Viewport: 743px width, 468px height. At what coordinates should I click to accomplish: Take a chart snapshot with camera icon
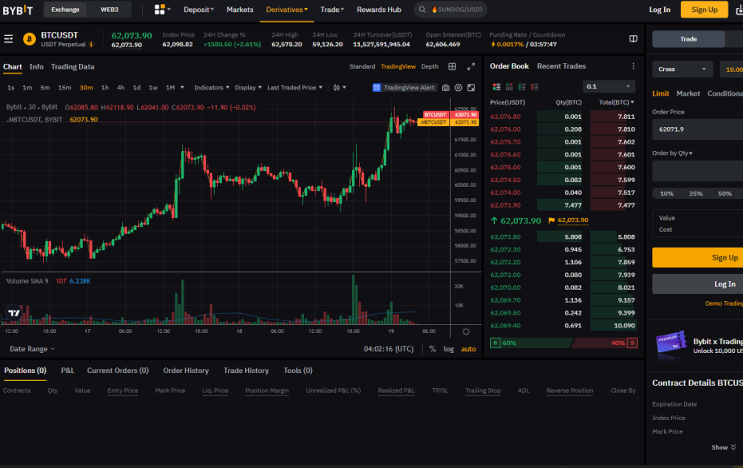445,88
